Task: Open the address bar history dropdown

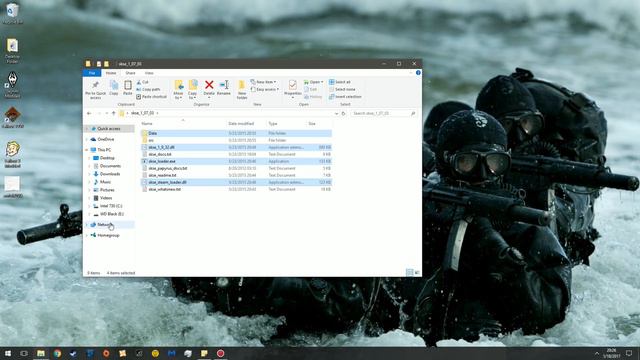Action: pyautogui.click(x=336, y=113)
